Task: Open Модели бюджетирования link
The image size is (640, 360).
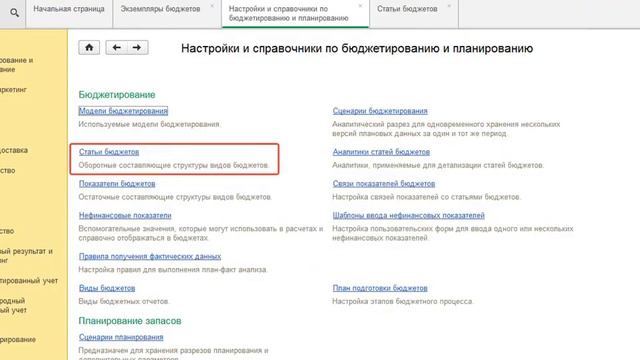Action: pos(123,111)
